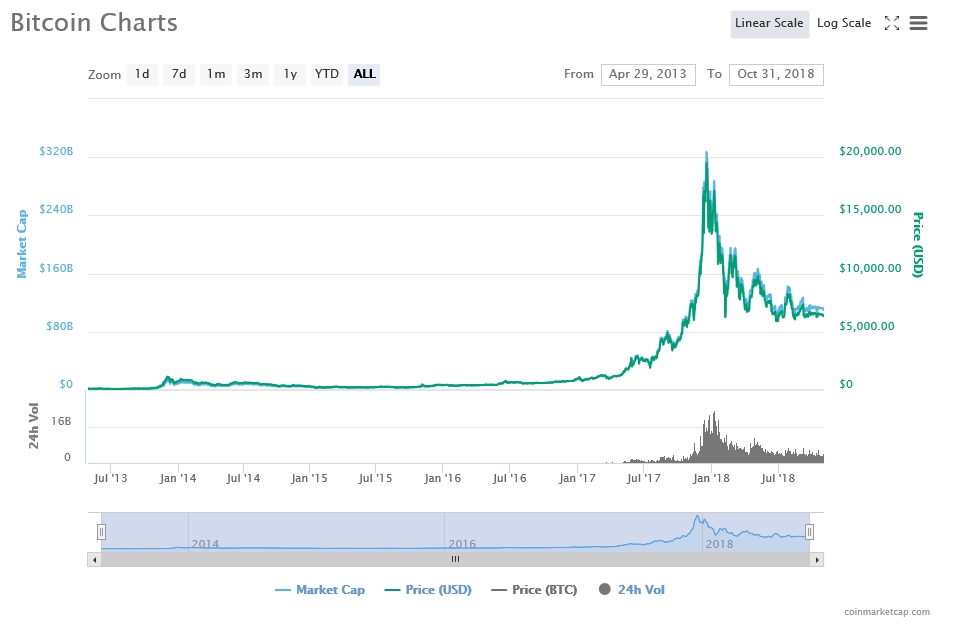Edit the From date field

click(648, 74)
